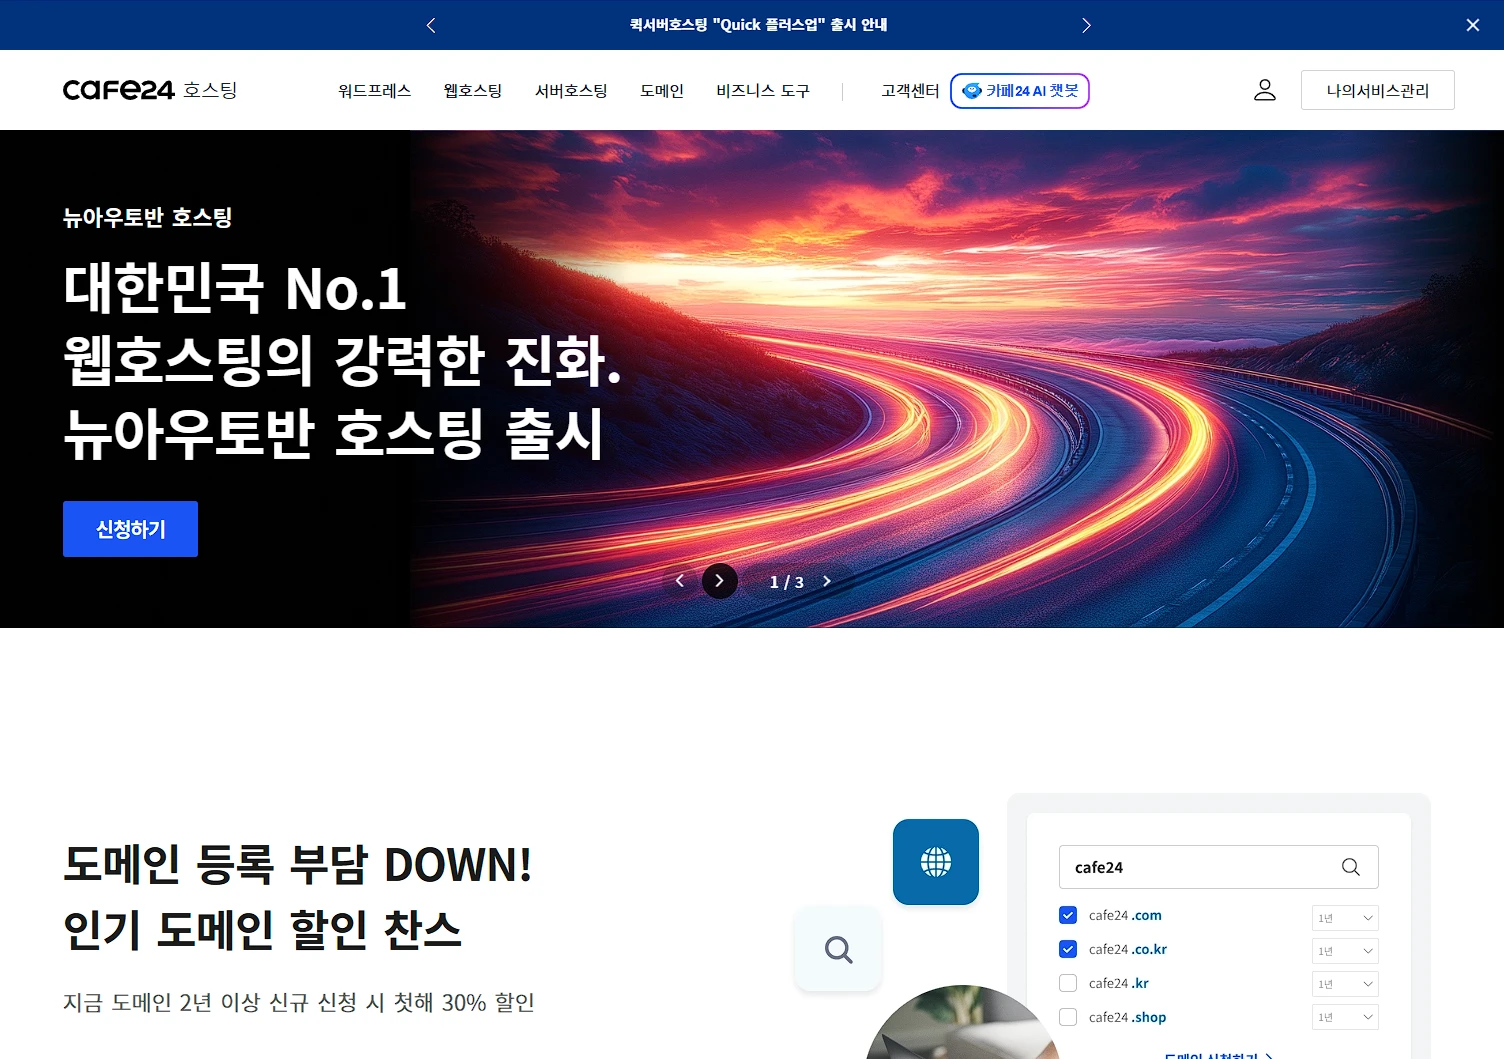Uncheck the cafe24 .com checkbox
The width and height of the screenshot is (1504, 1059).
pos(1068,915)
